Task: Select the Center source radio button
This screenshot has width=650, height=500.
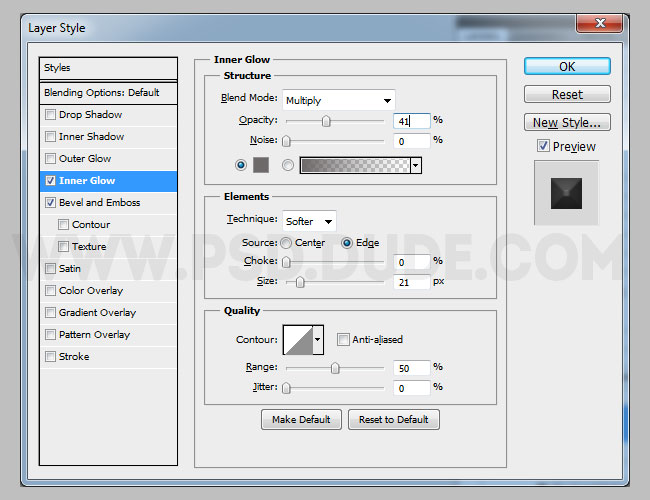Action: [287, 243]
